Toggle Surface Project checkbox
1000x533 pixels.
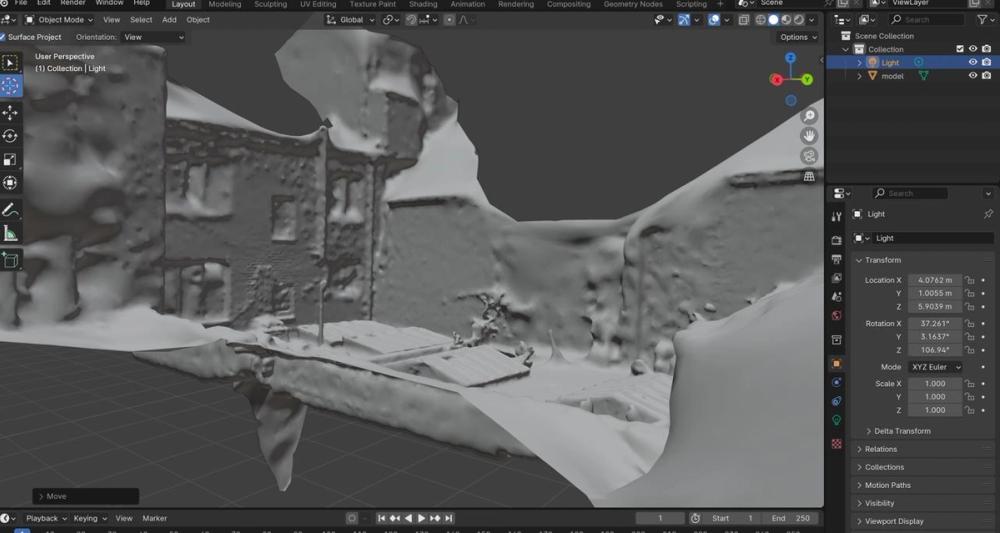3,37
